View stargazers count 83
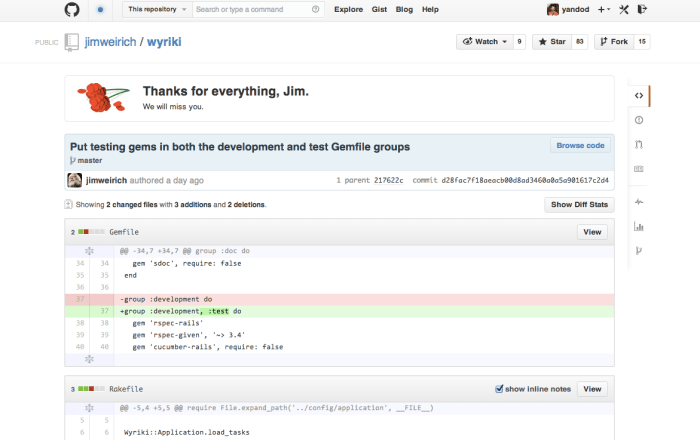This screenshot has width=700, height=440. point(579,42)
